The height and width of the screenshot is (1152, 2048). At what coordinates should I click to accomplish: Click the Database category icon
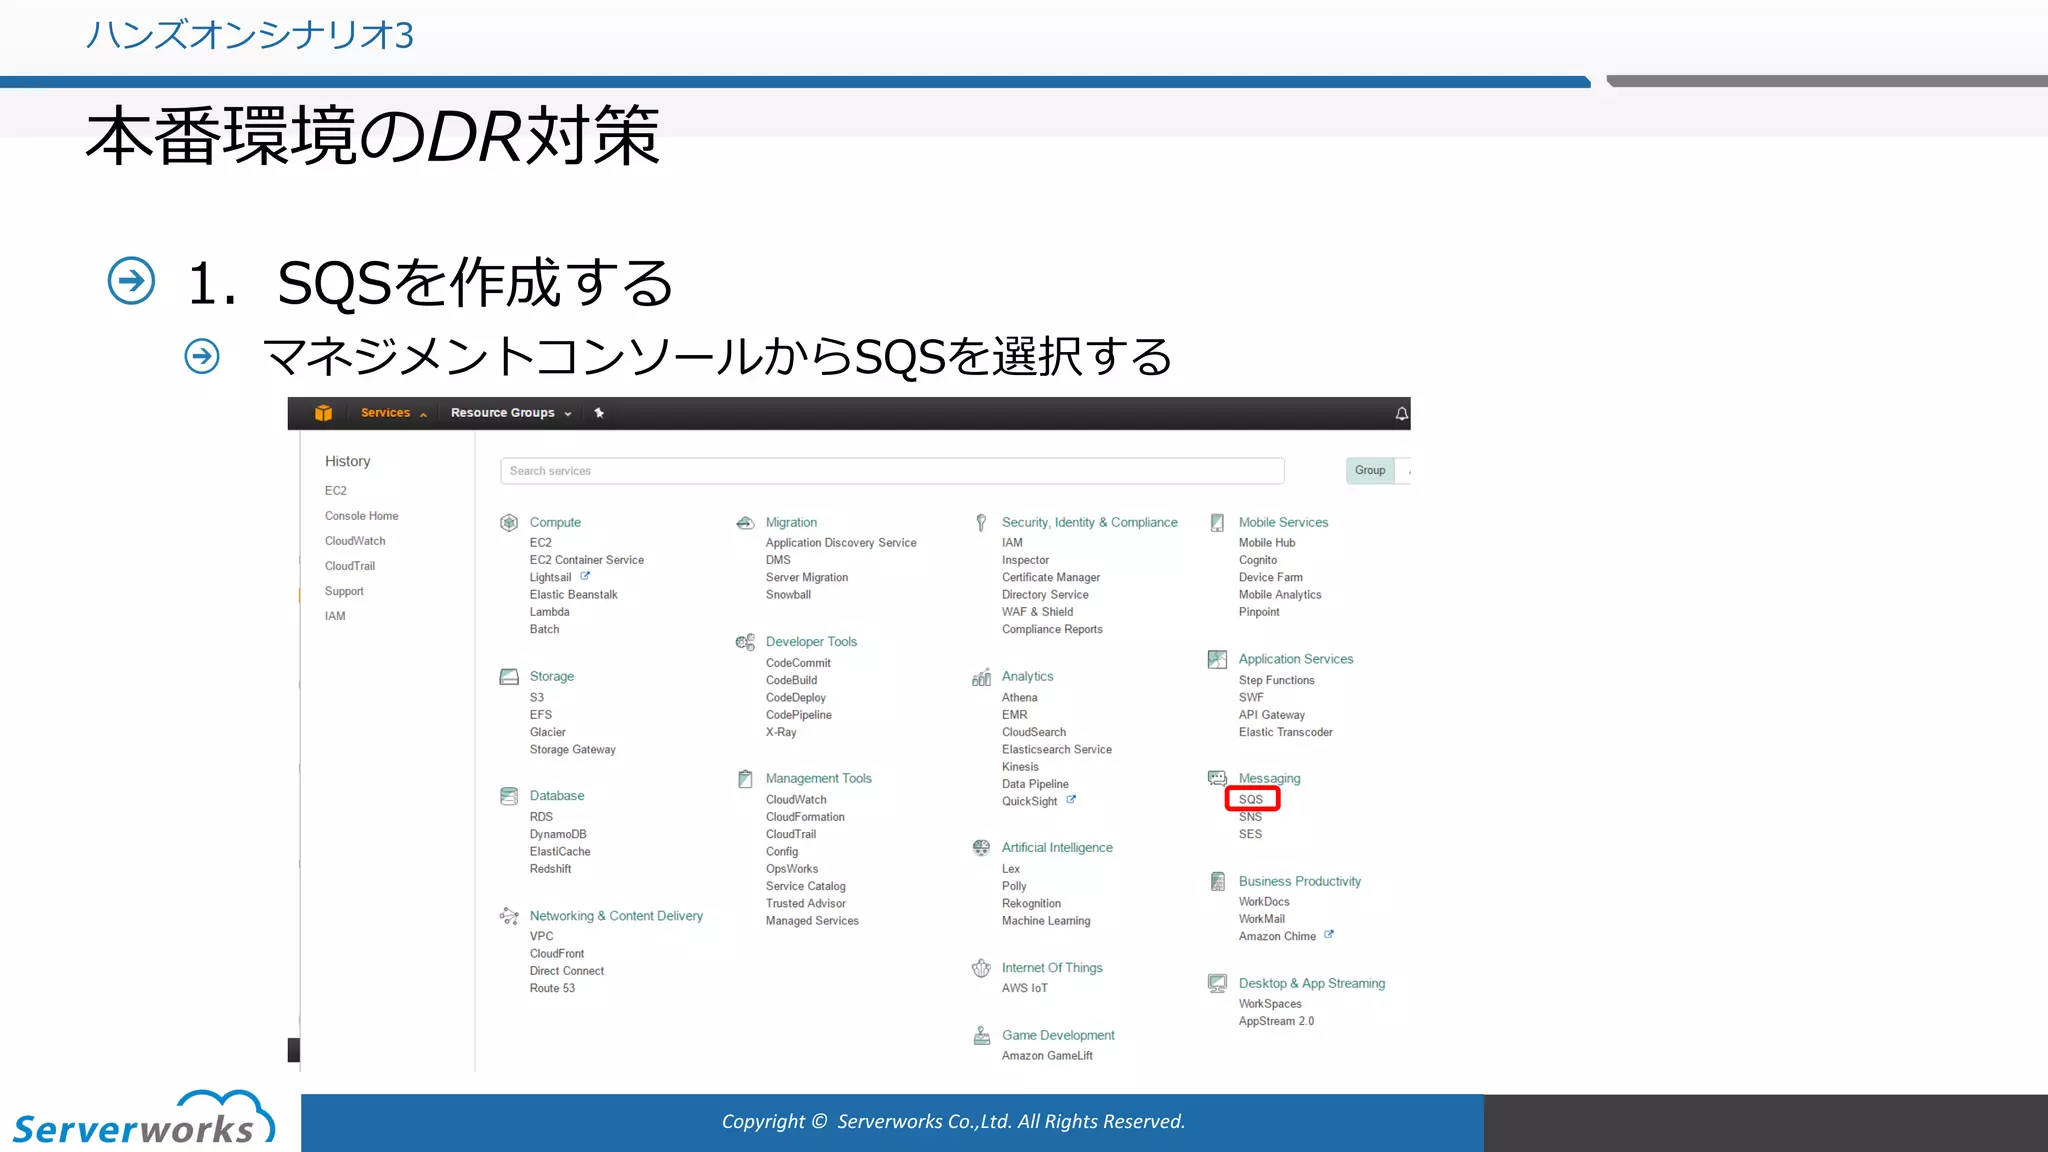[x=509, y=796]
